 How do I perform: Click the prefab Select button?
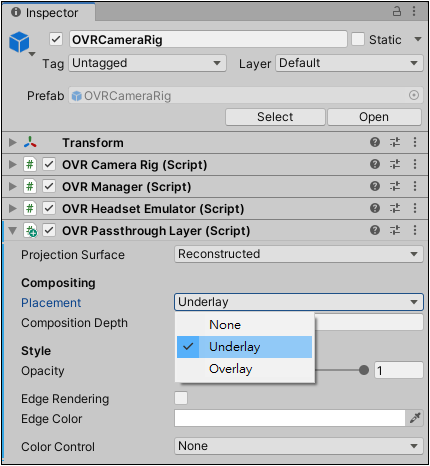(x=275, y=117)
